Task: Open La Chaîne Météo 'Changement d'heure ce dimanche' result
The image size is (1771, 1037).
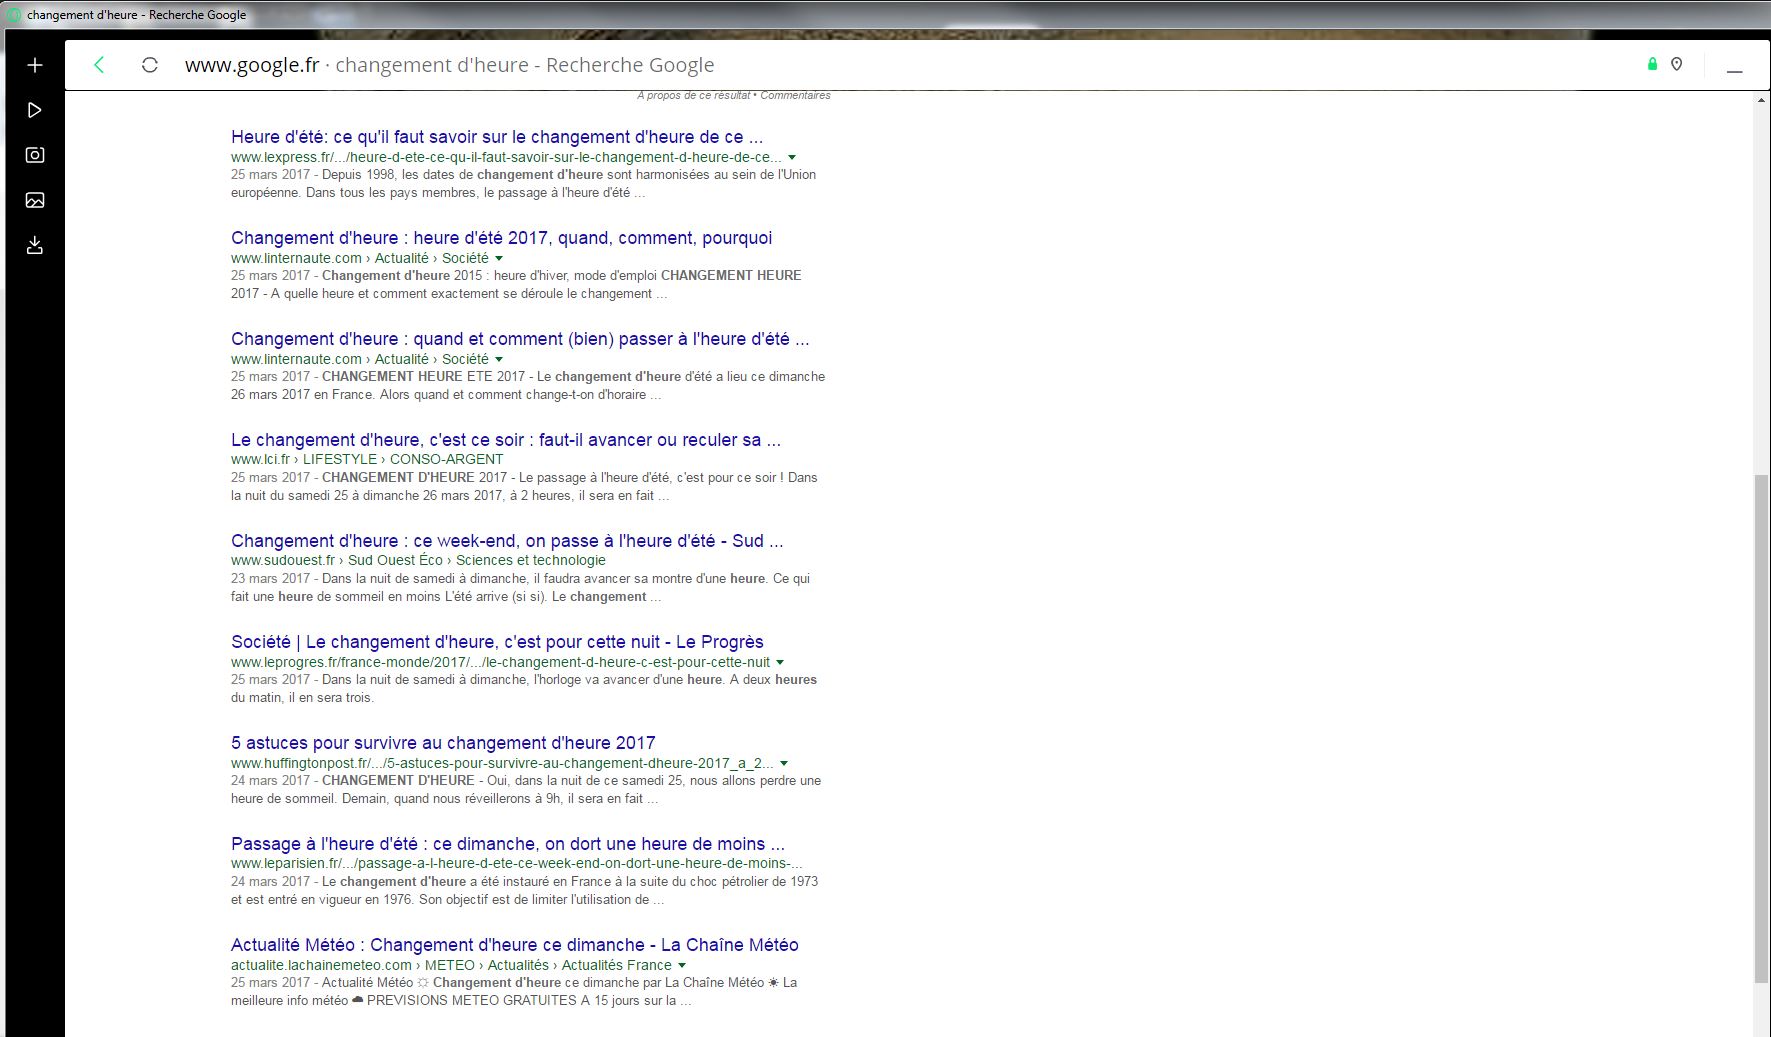Action: tap(515, 945)
